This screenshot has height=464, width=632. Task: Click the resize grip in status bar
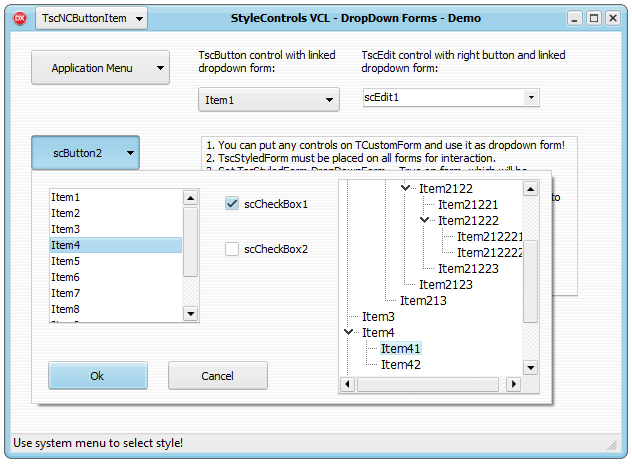click(612, 445)
